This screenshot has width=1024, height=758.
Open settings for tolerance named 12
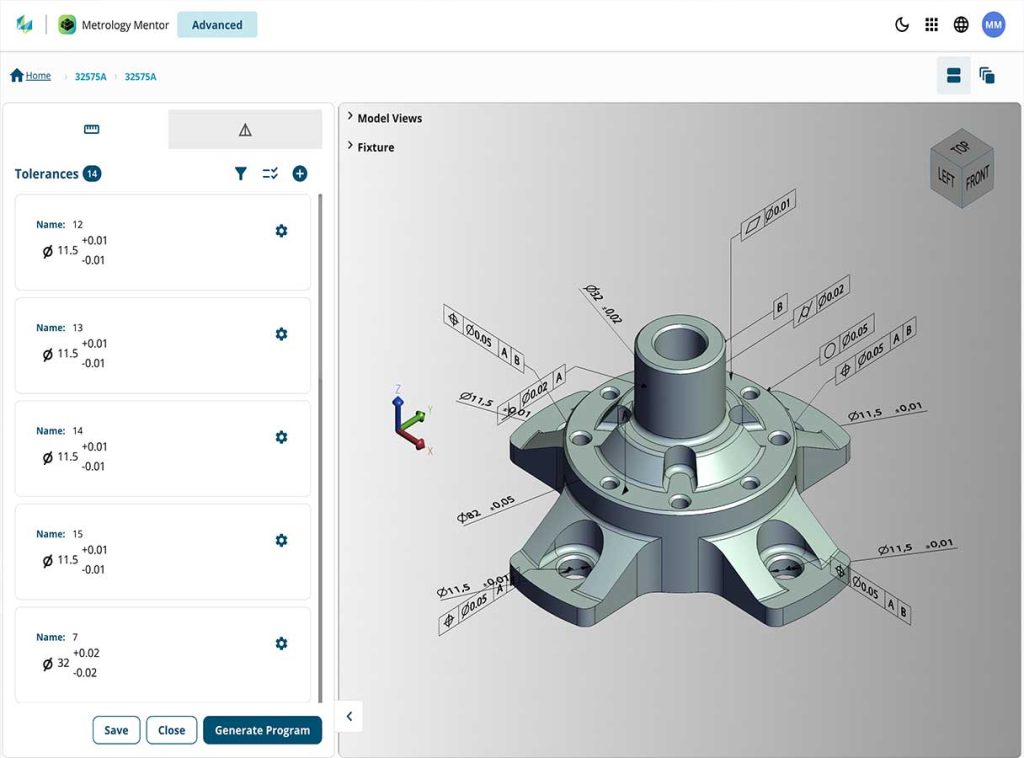pyautogui.click(x=281, y=230)
